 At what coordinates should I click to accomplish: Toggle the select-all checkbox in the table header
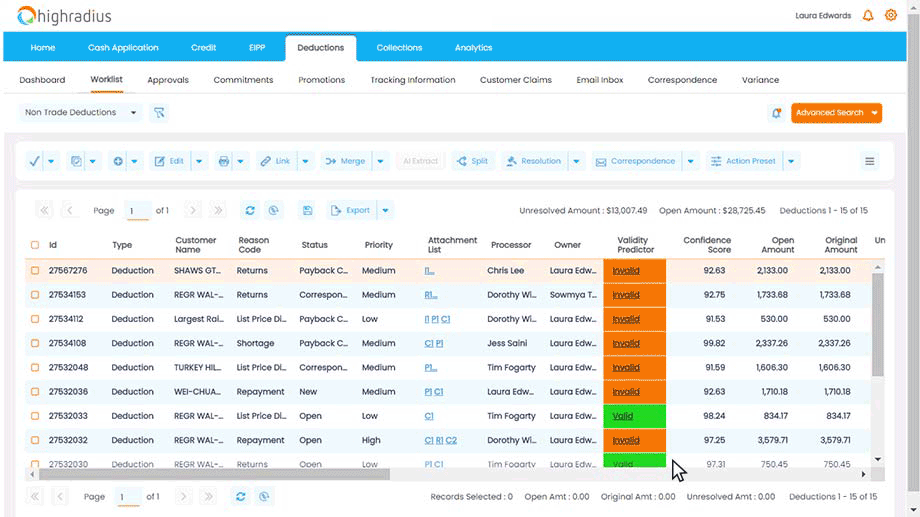click(35, 245)
